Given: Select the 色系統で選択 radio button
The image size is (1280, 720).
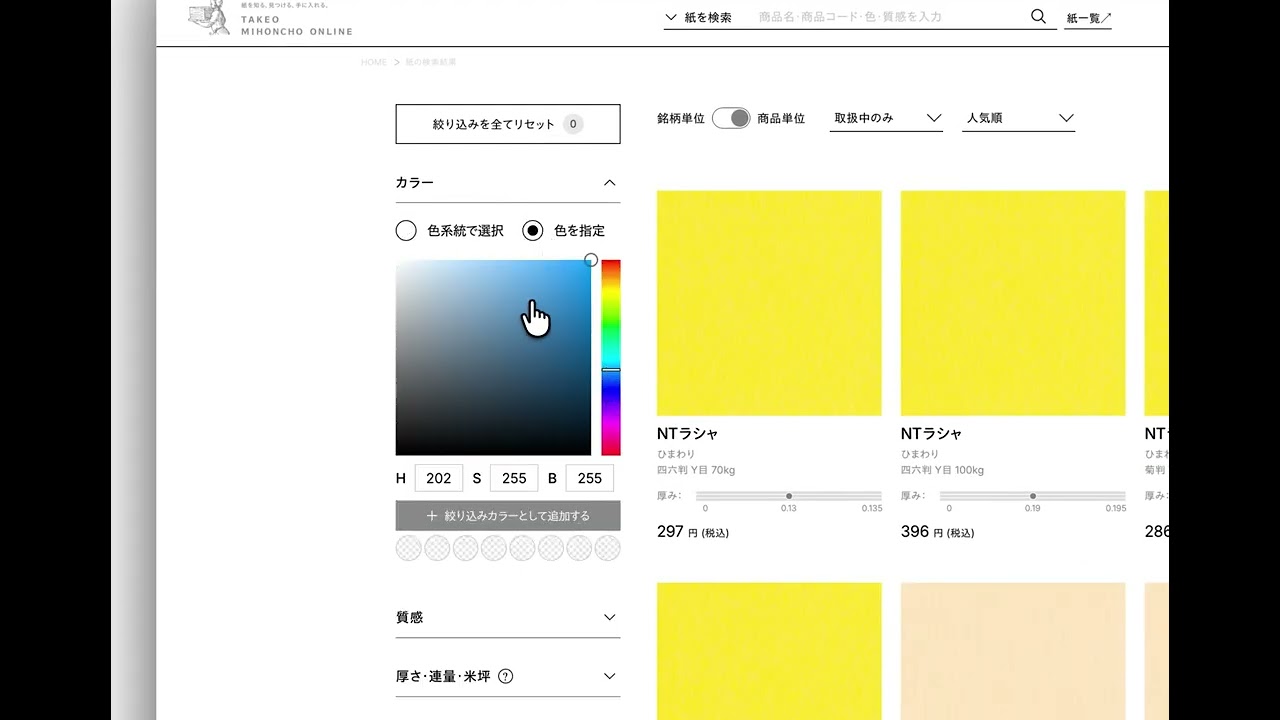Looking at the screenshot, I should (406, 231).
